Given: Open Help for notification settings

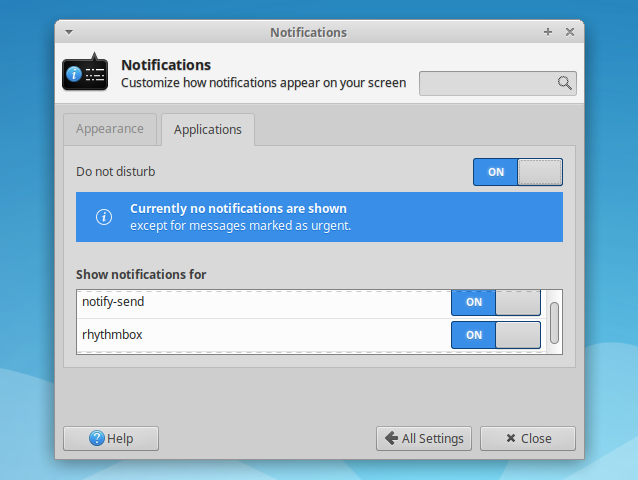Looking at the screenshot, I should 111,438.
